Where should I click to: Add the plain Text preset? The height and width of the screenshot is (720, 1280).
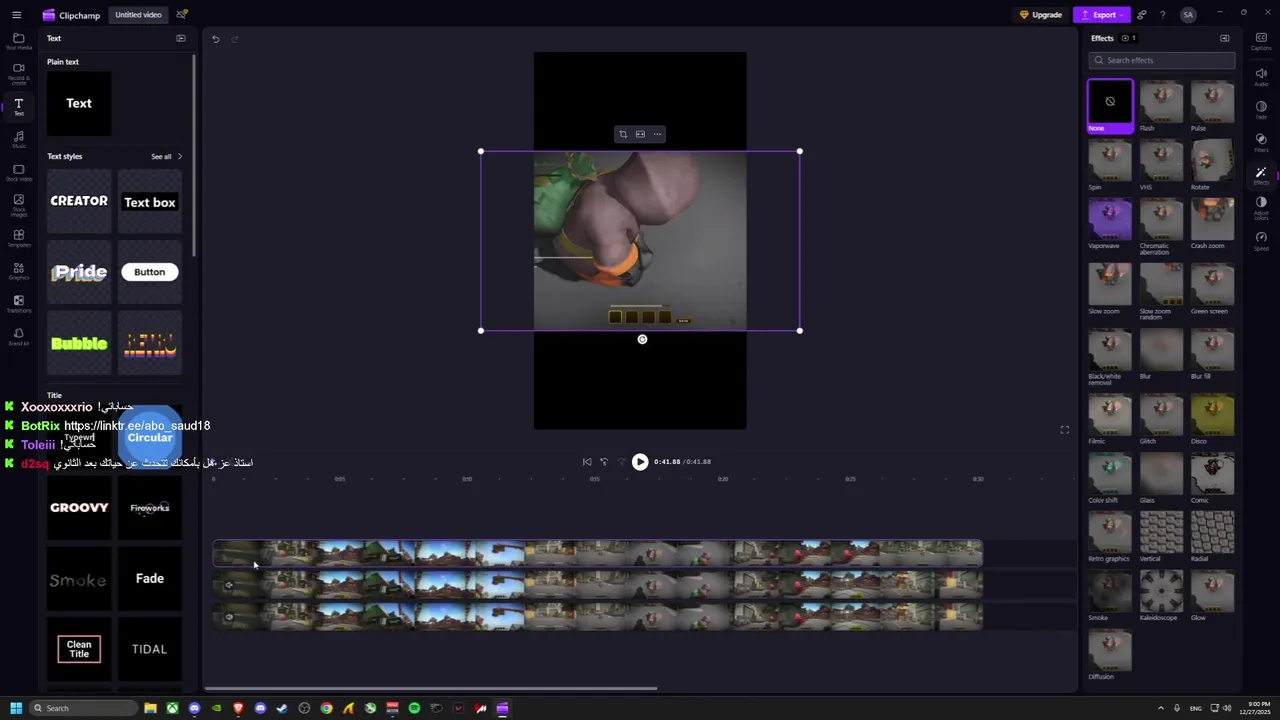[79, 103]
